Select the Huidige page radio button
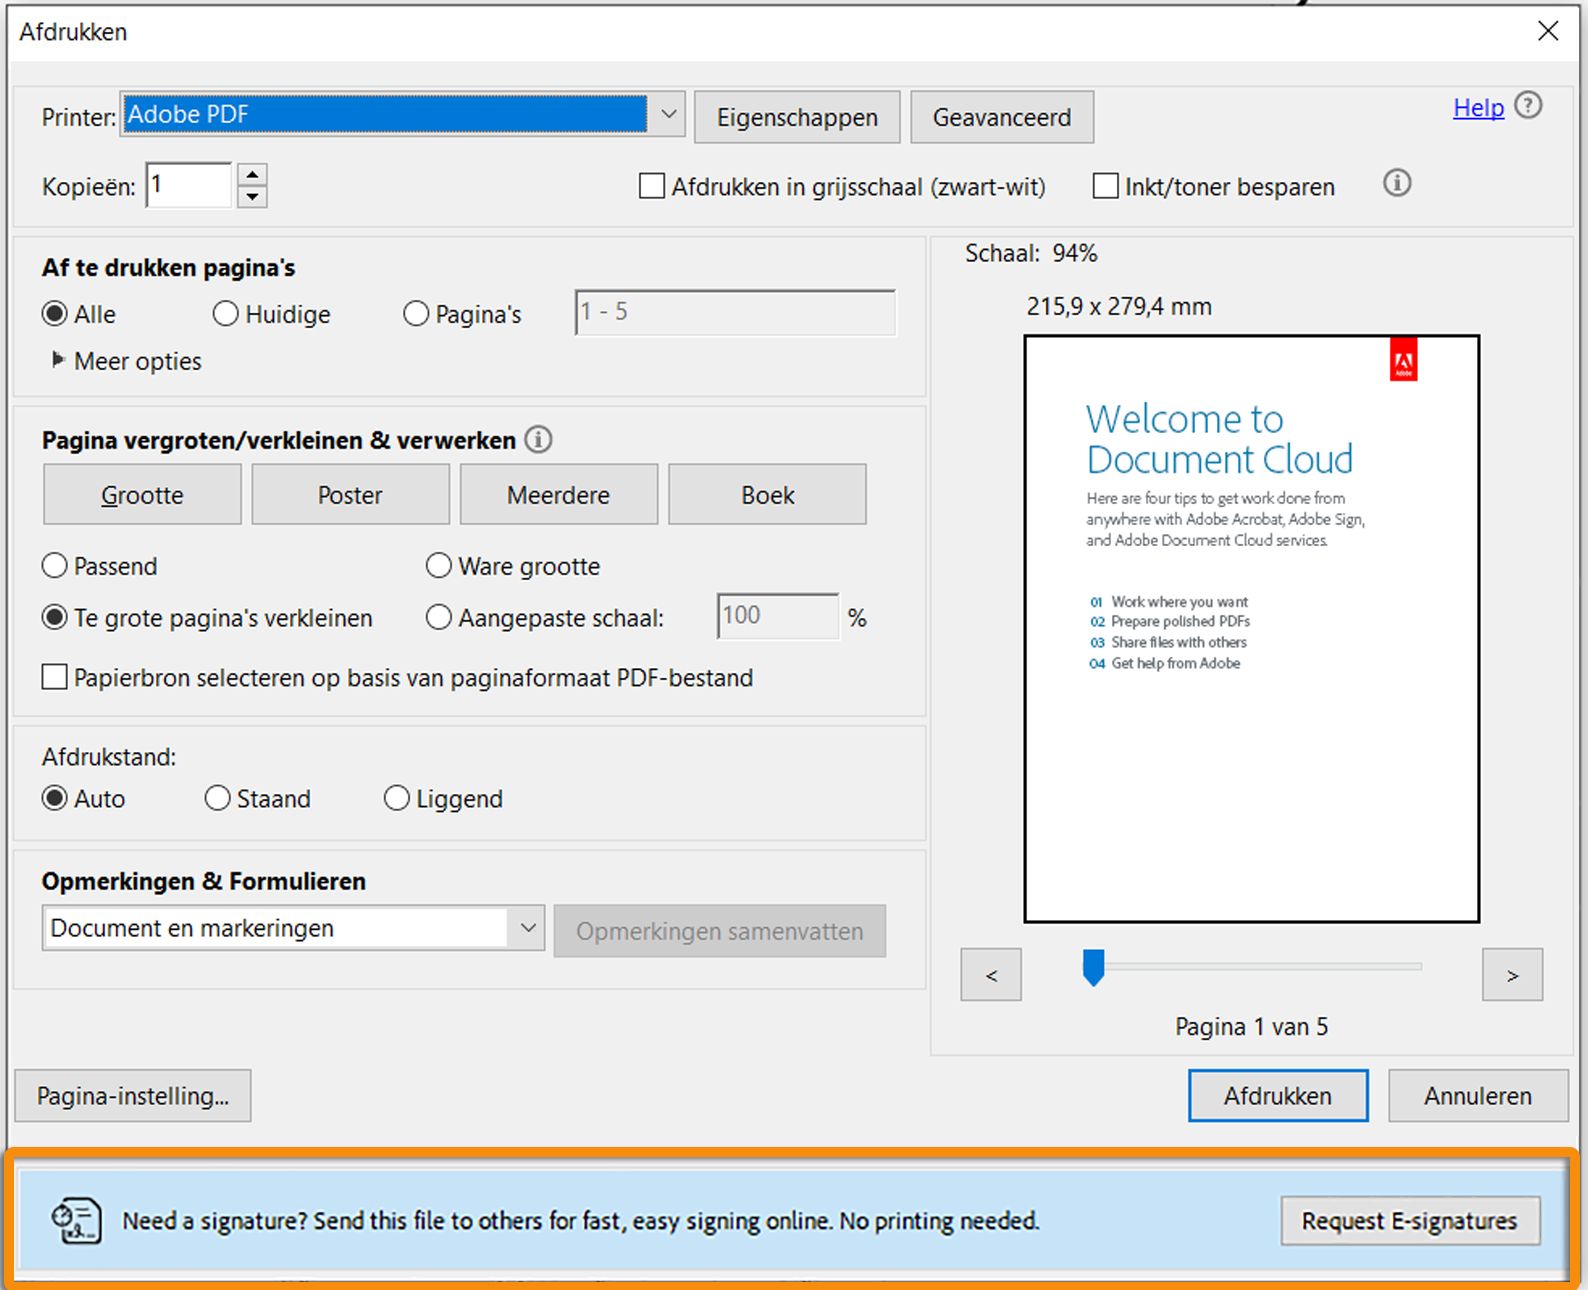 pyautogui.click(x=226, y=314)
